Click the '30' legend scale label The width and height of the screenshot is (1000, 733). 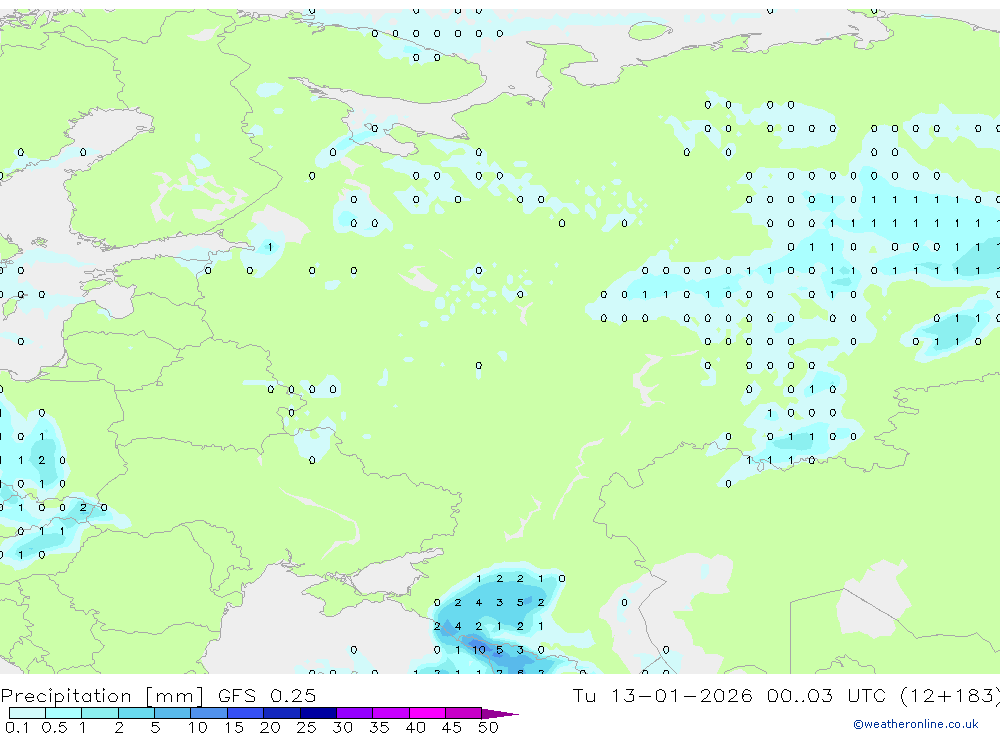point(342,727)
